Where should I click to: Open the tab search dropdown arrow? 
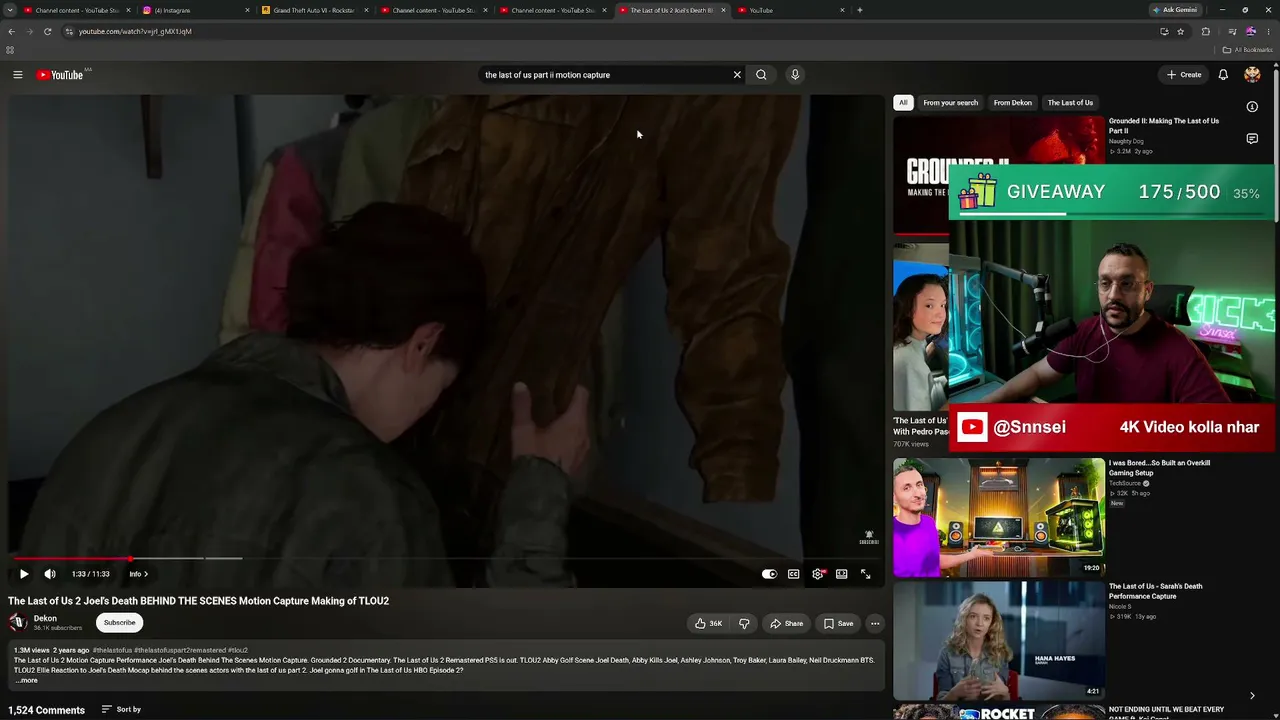click(11, 10)
